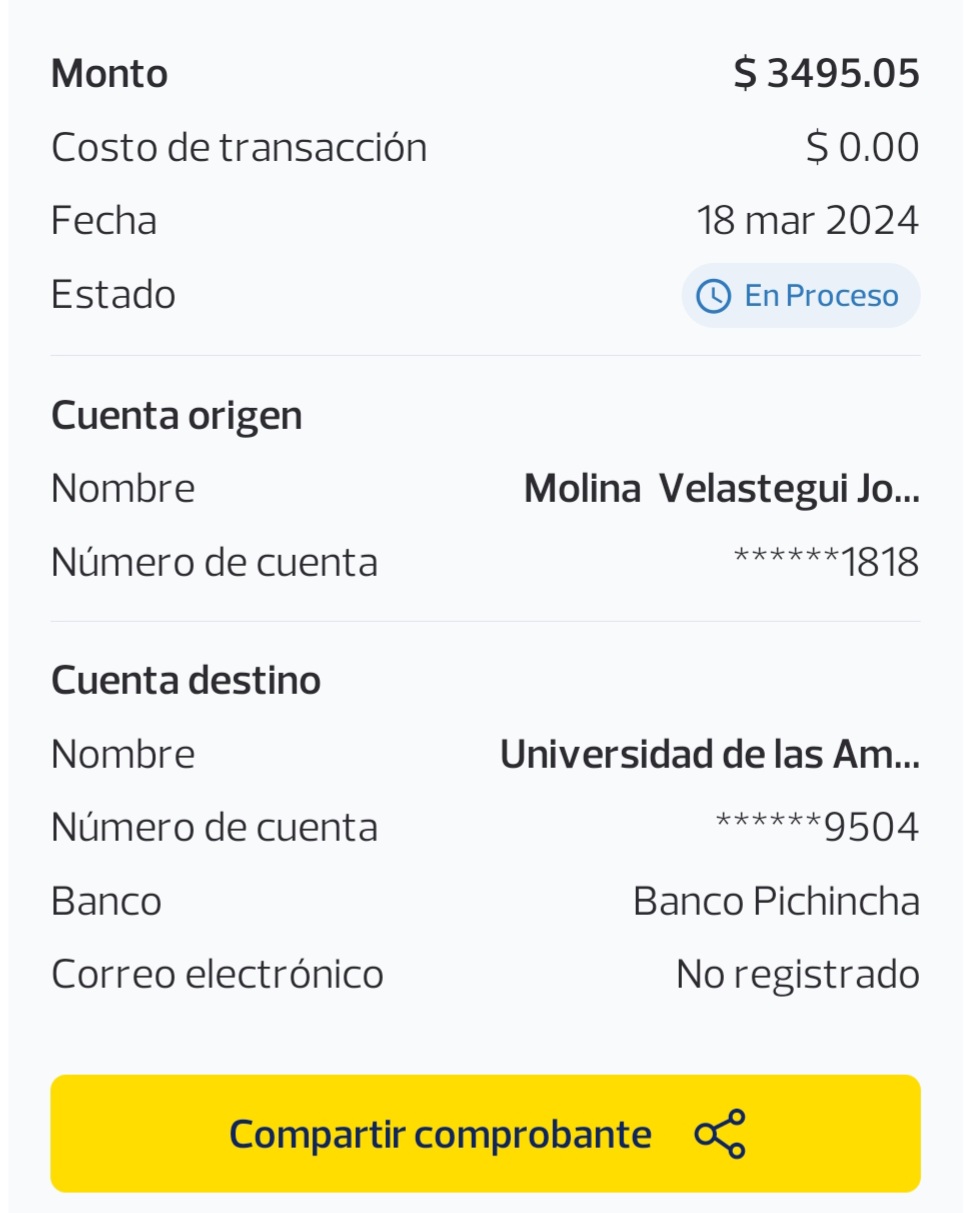Click the clock icon in the status badge
Screen dimensions: 969x1213
click(713, 296)
